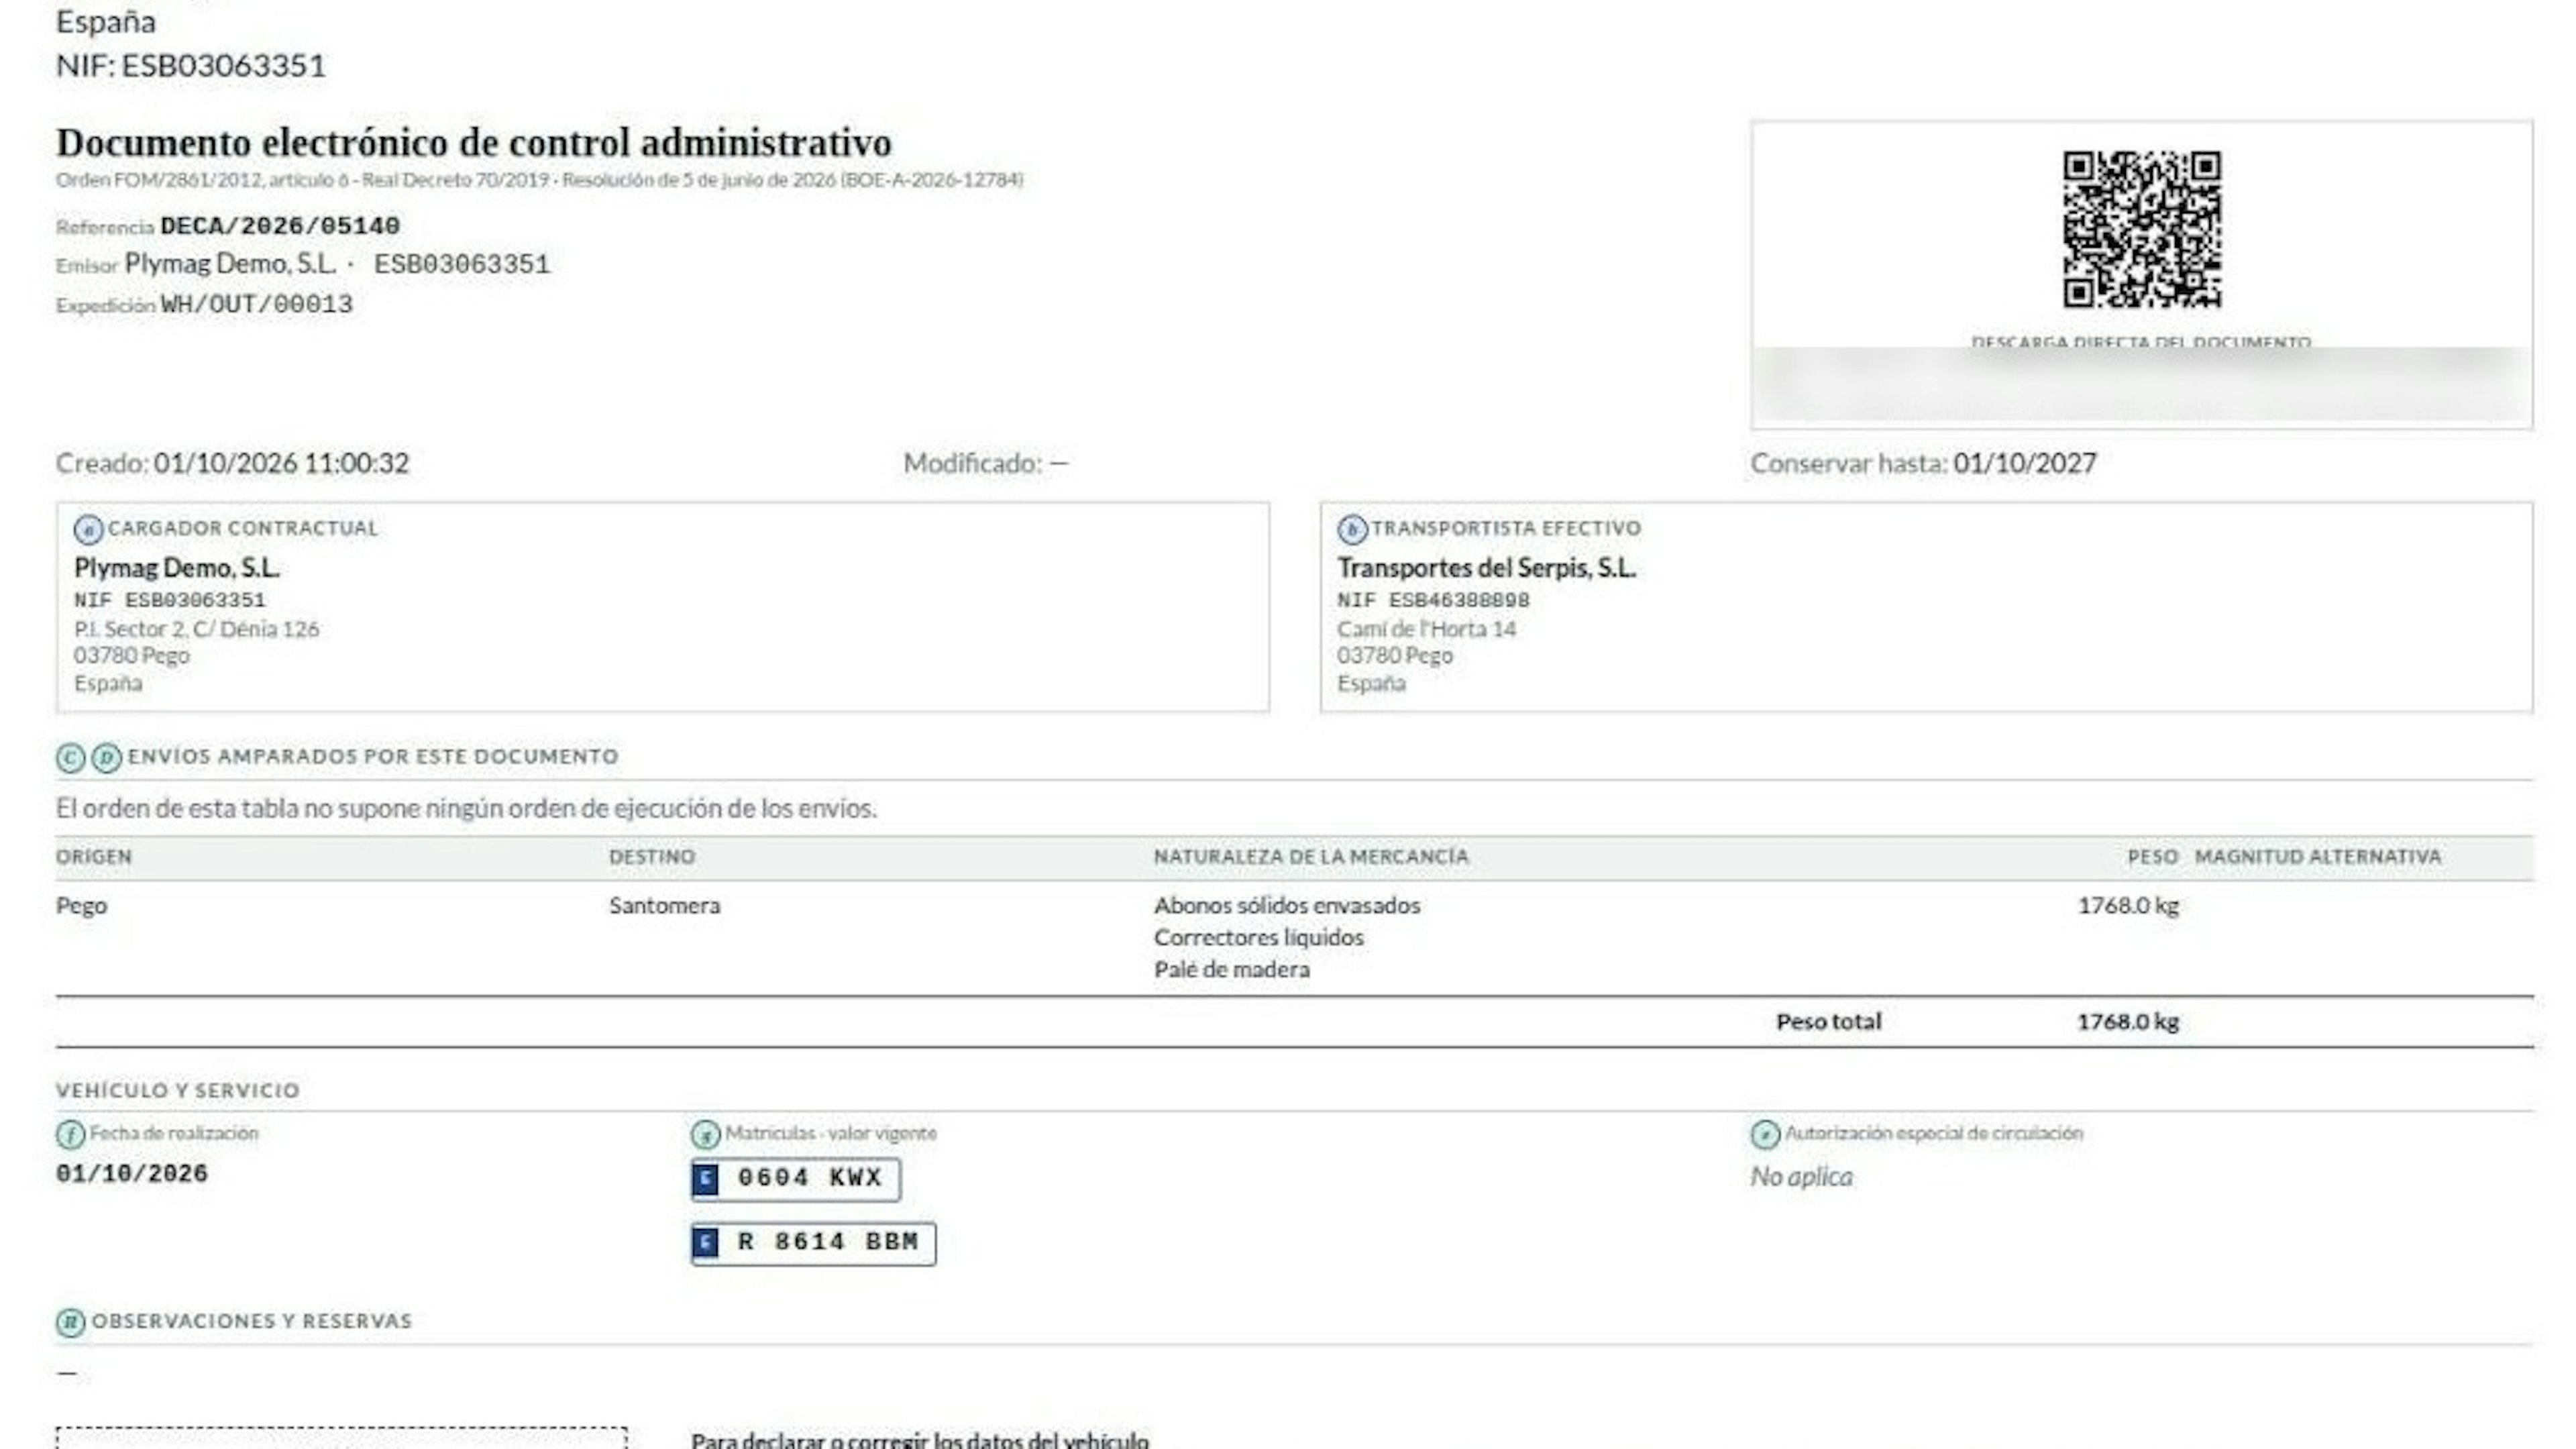Click 'Para declarar o corregir los datos del vehículo' text
This screenshot has width=2576, height=1449.
920,1440
